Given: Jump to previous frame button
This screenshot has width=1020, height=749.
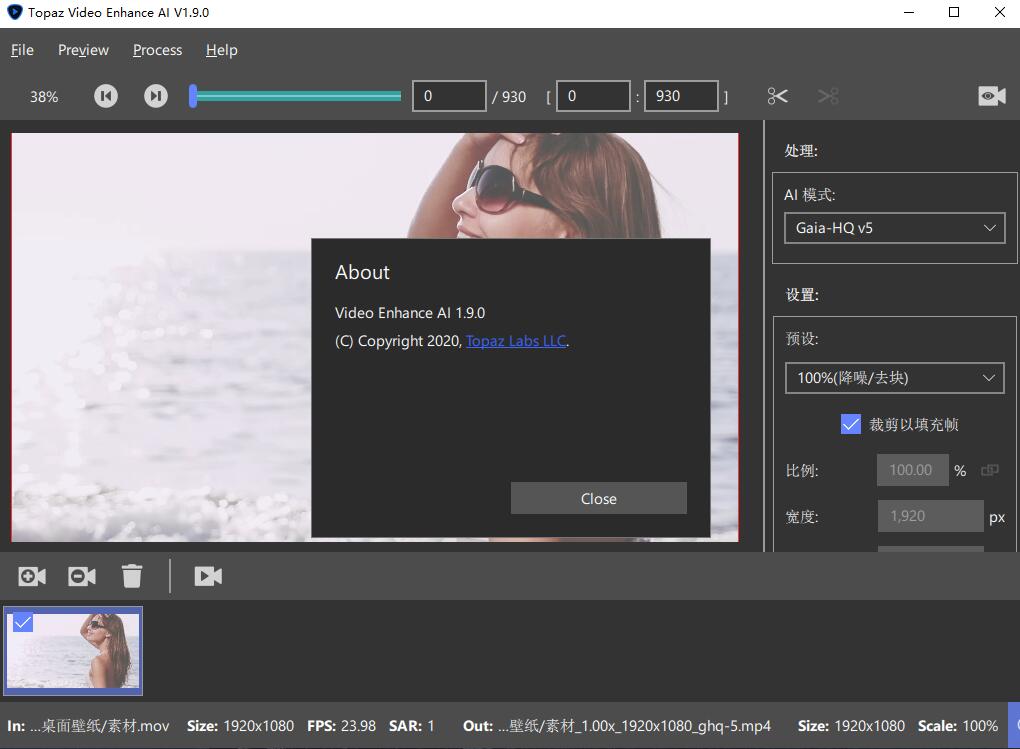Looking at the screenshot, I should (105, 96).
